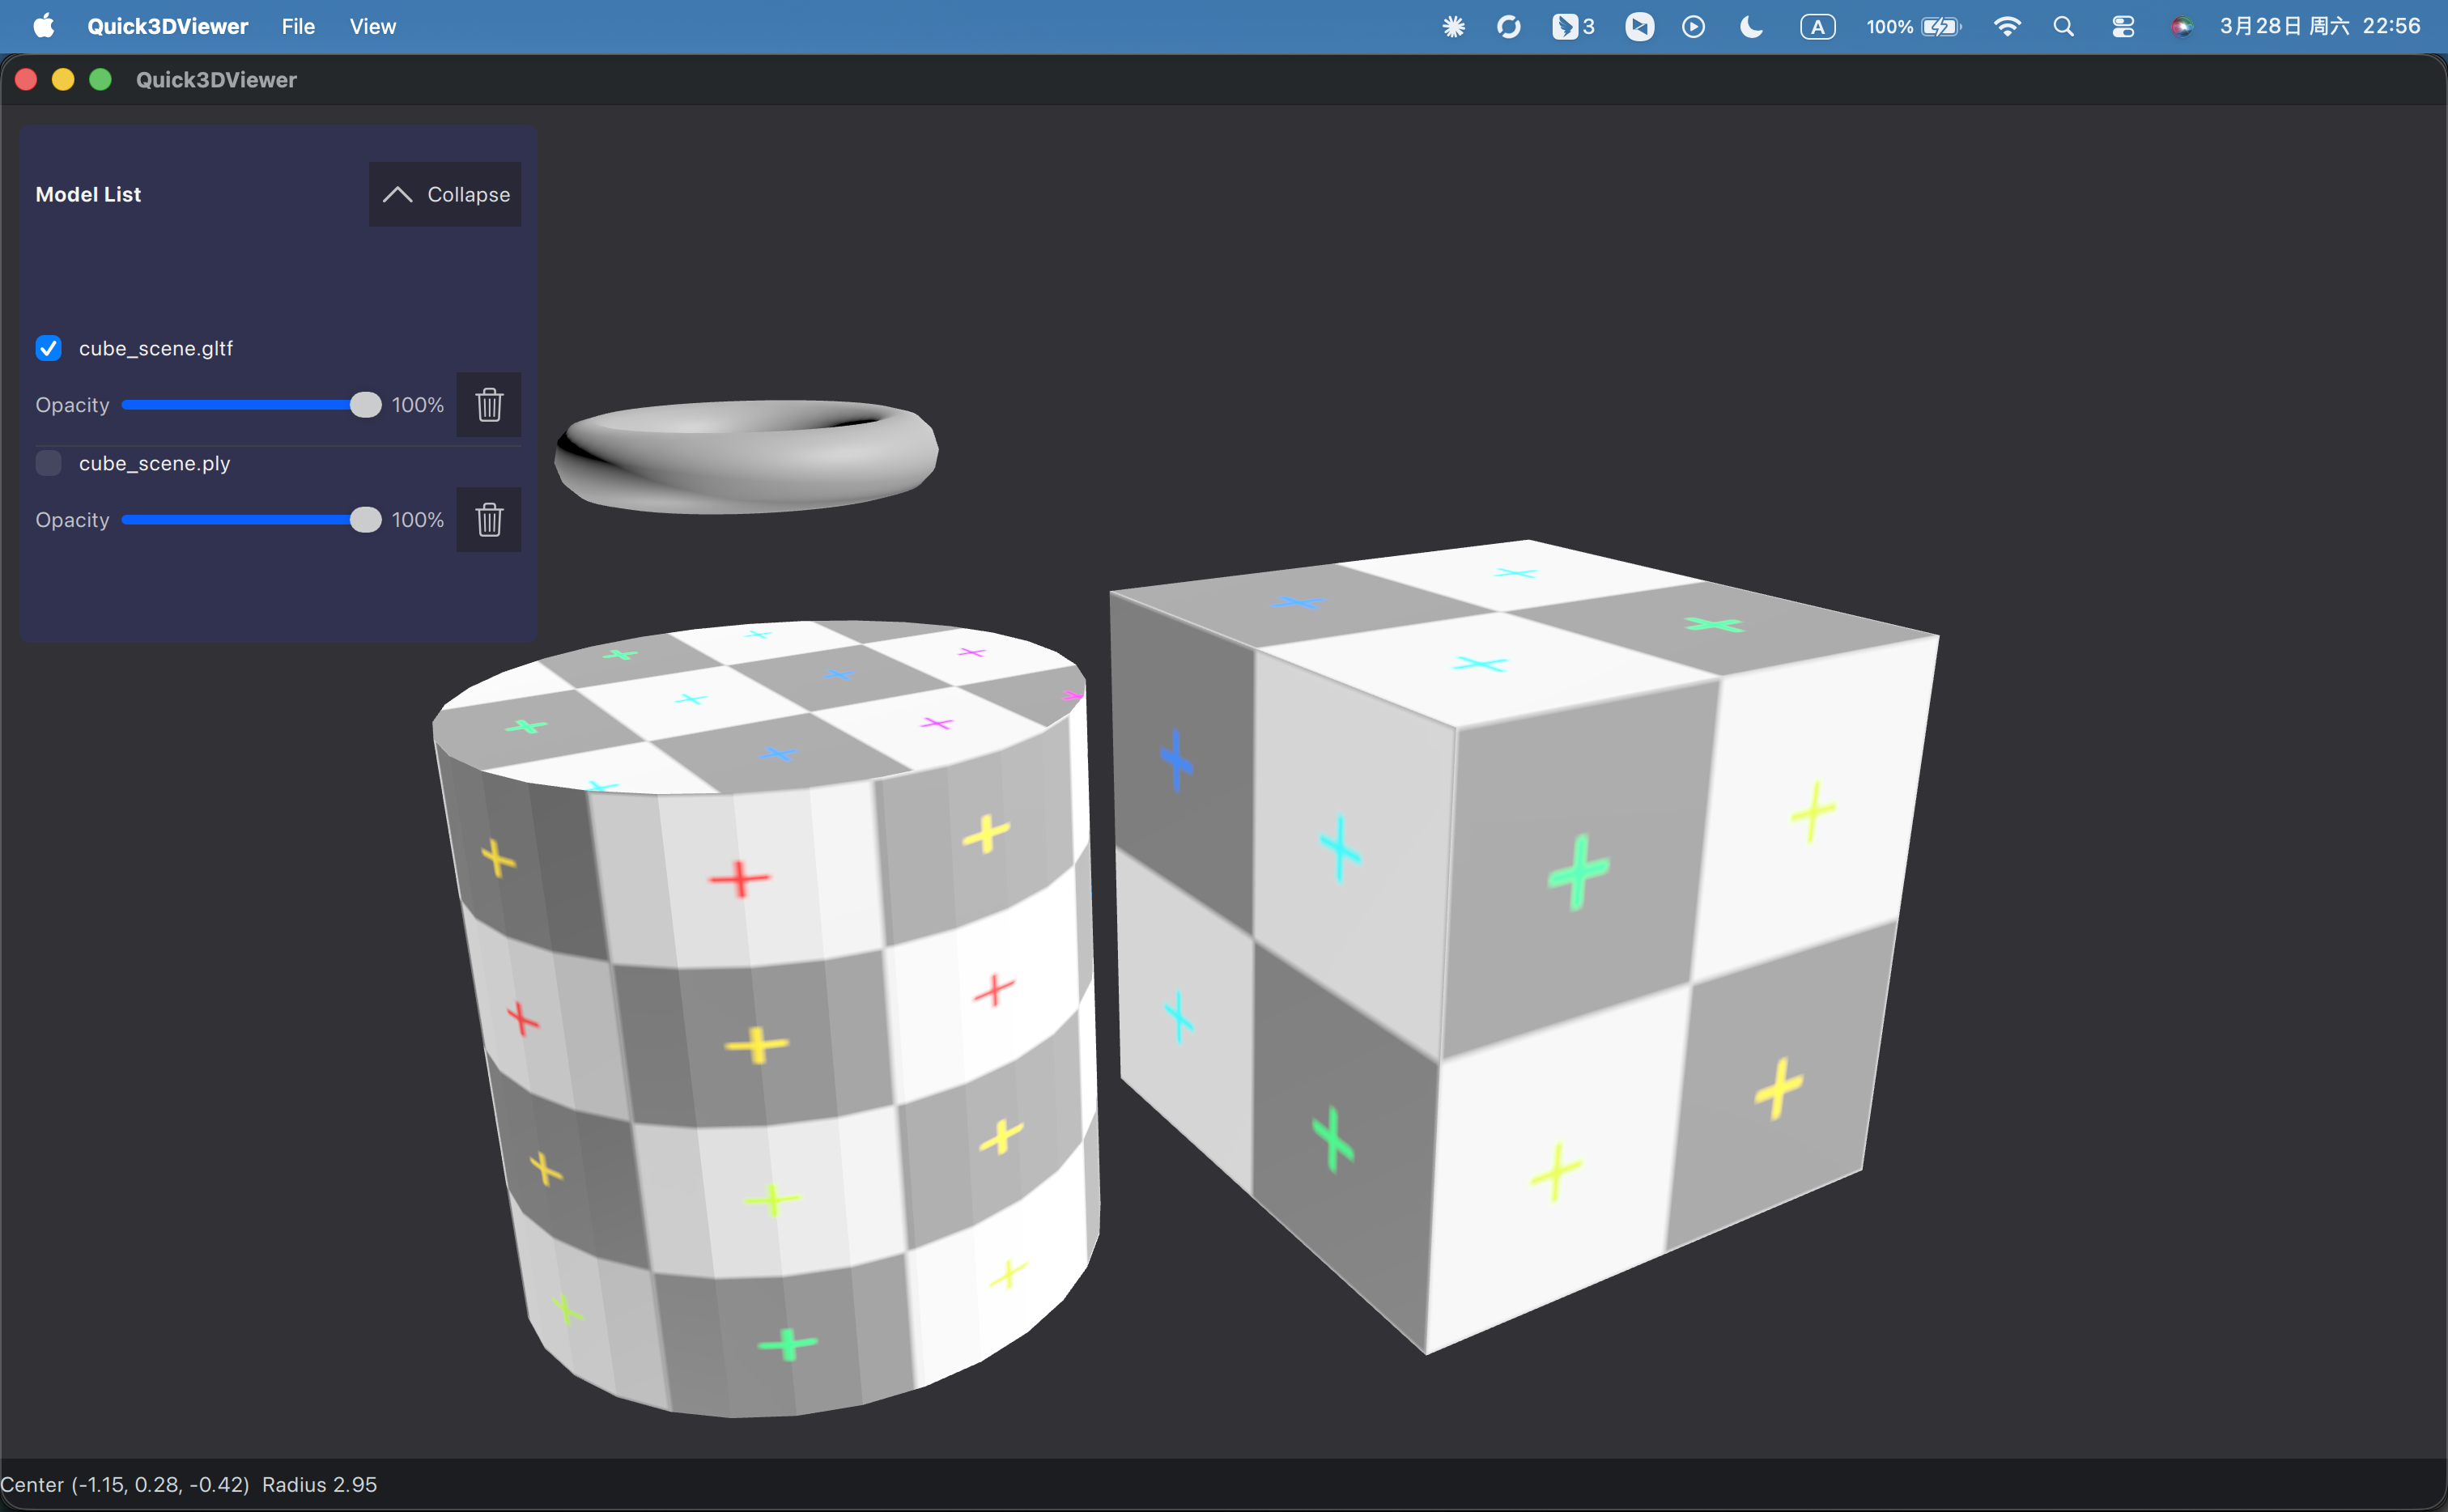Open the View menu

point(373,26)
